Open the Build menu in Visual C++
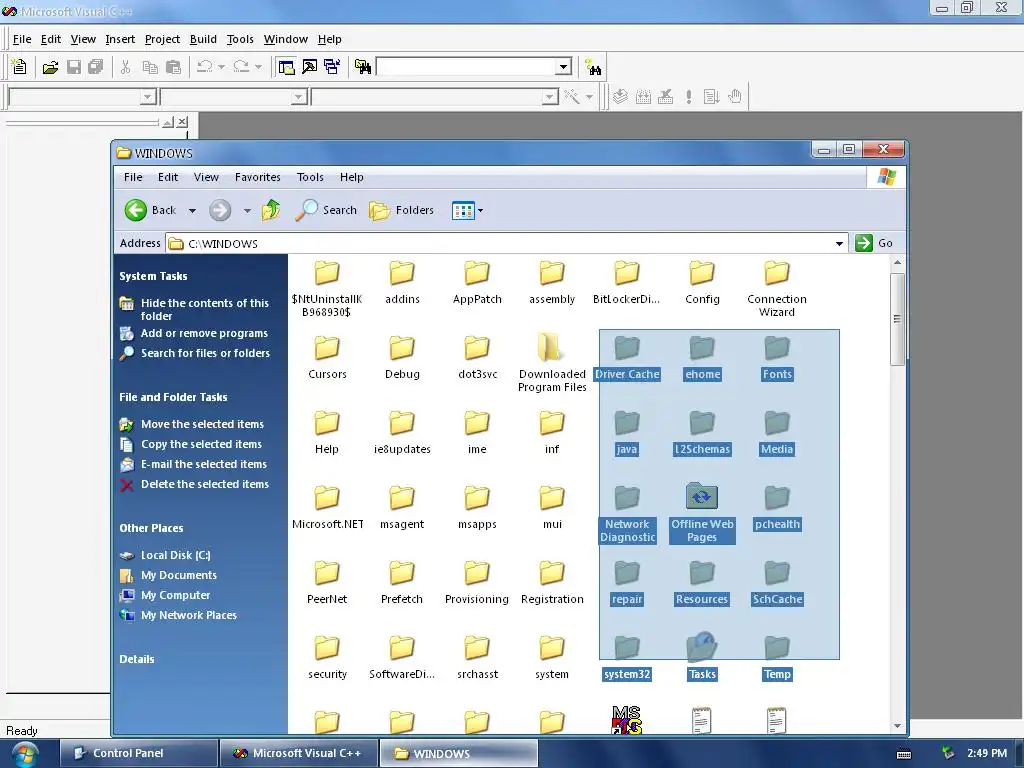This screenshot has height=768, width=1024. (203, 39)
